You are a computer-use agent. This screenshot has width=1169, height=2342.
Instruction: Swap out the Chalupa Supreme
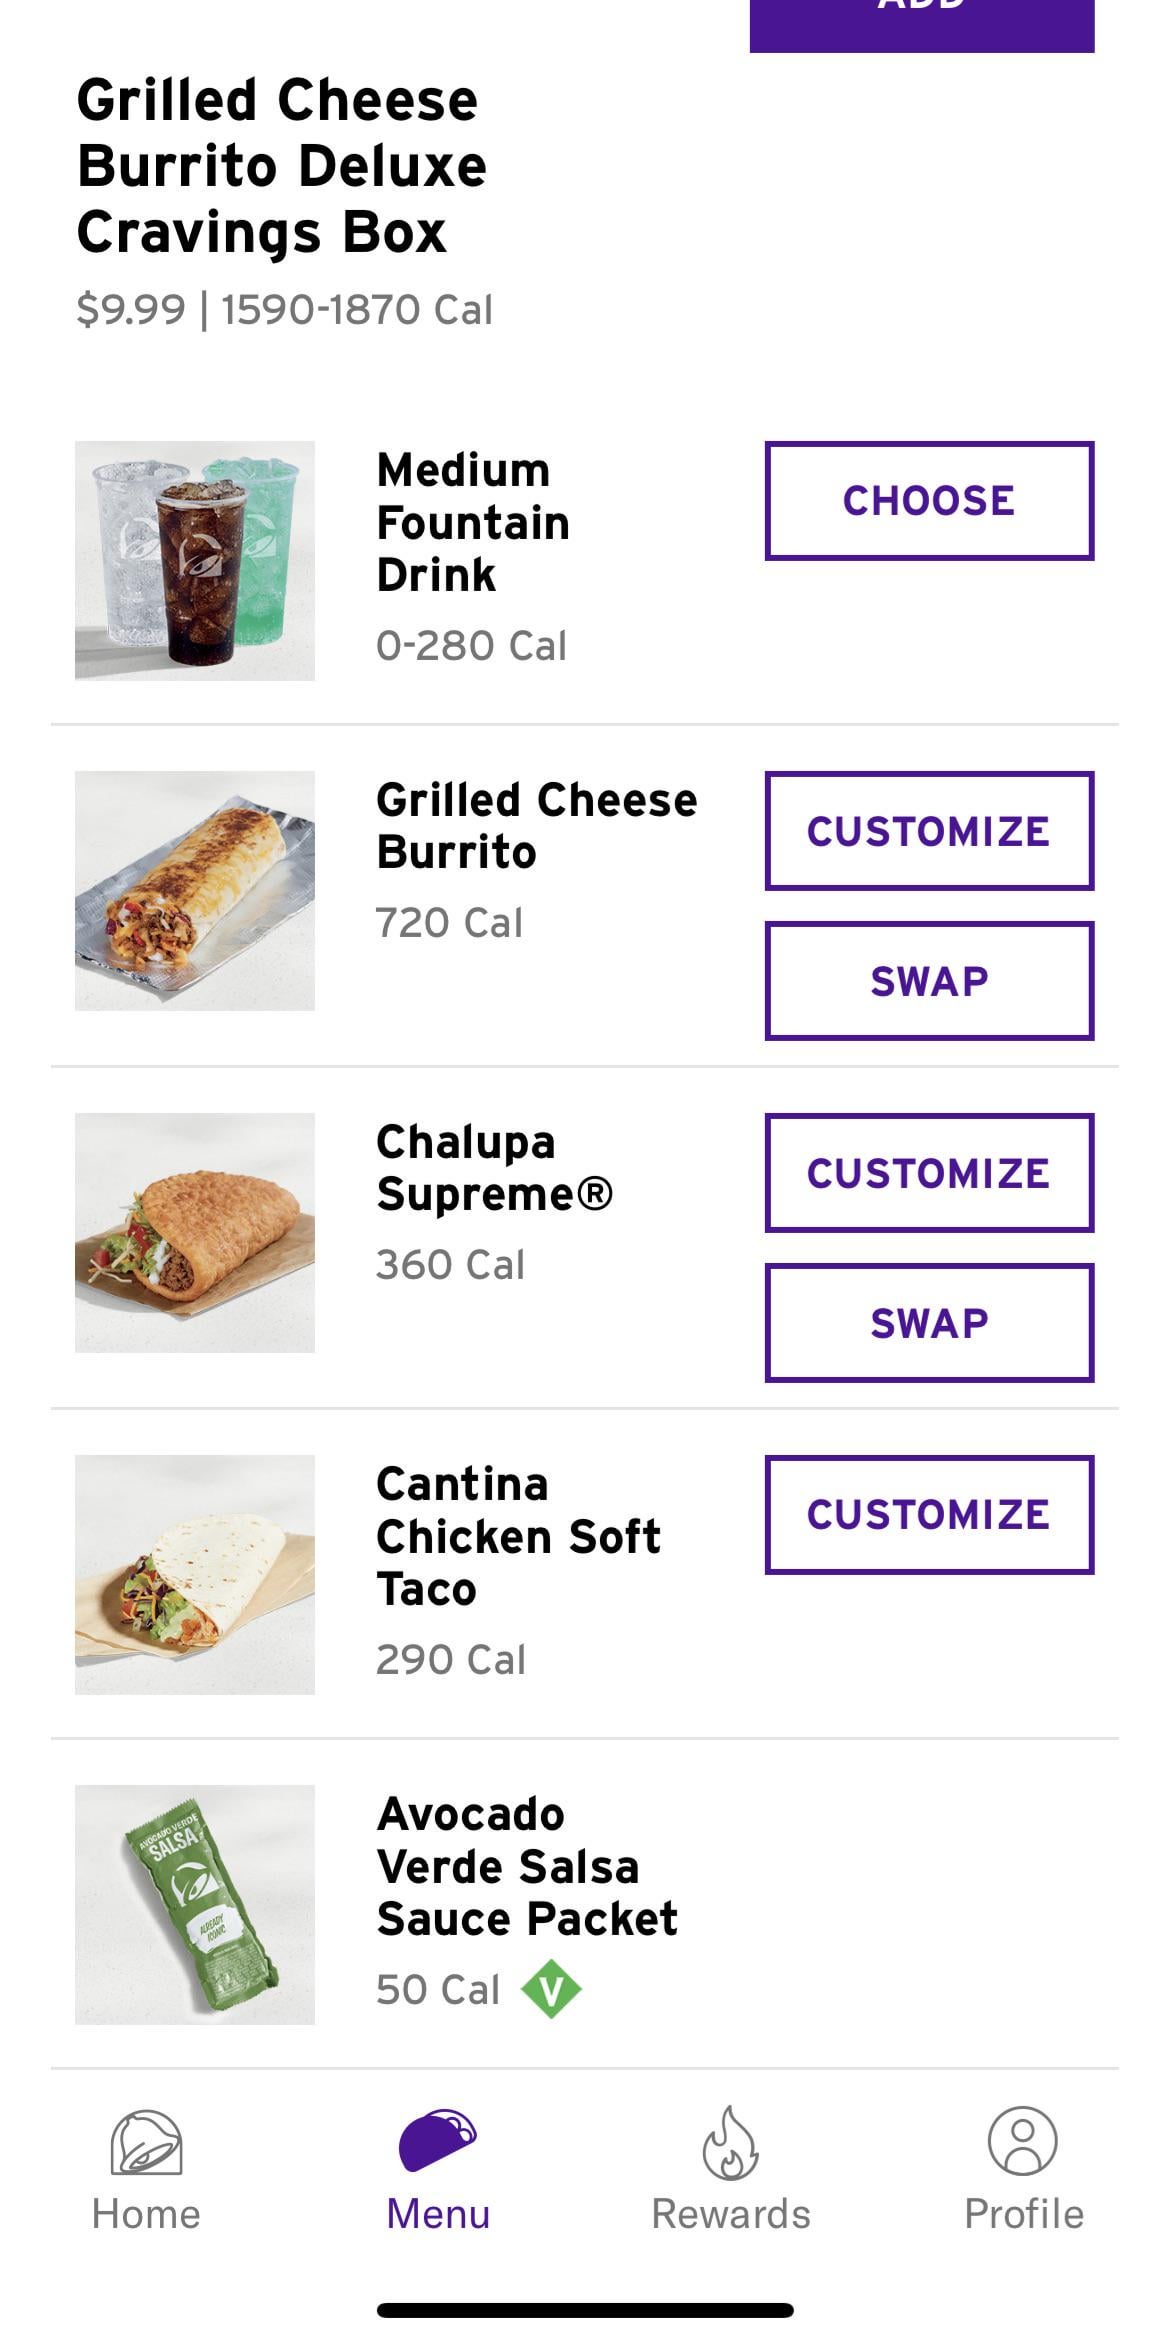tap(929, 1323)
